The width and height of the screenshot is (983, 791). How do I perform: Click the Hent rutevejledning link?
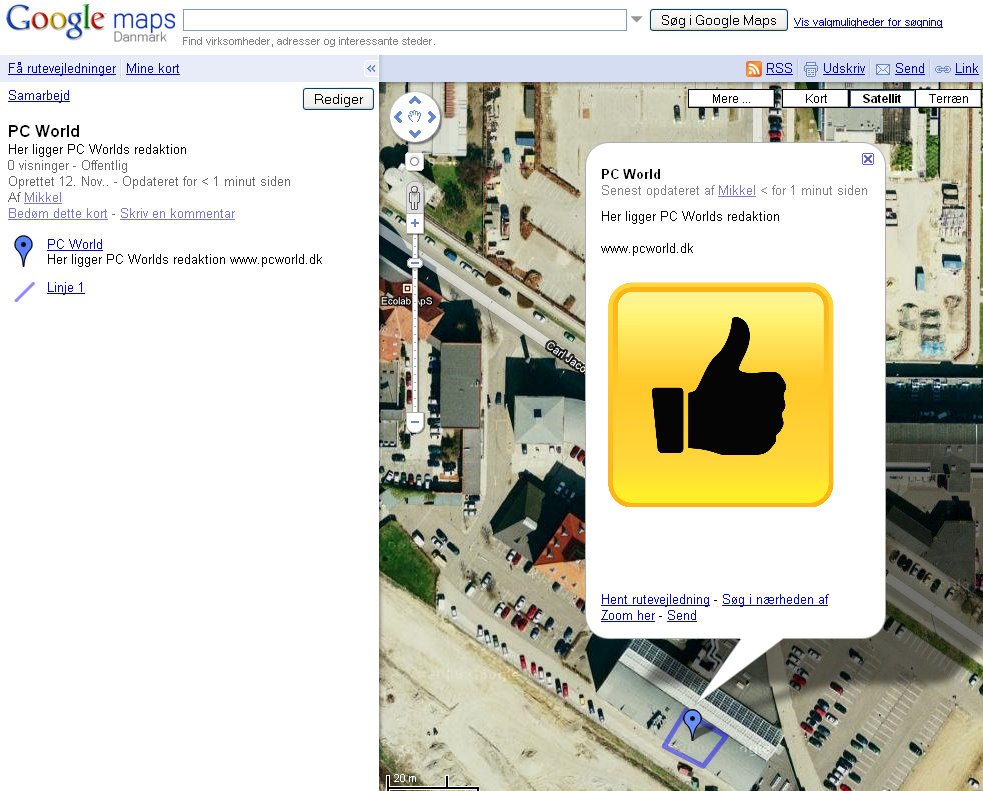point(655,599)
